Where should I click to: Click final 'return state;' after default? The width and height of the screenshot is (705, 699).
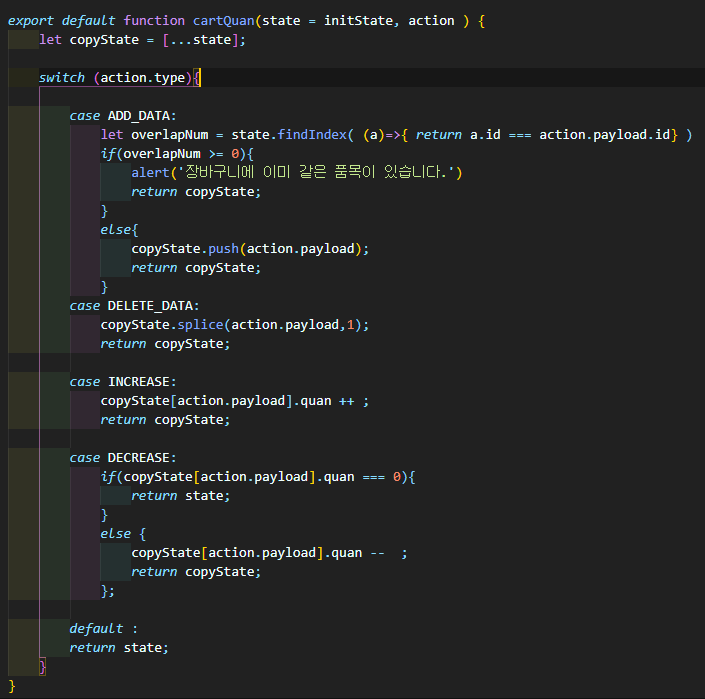point(119,648)
